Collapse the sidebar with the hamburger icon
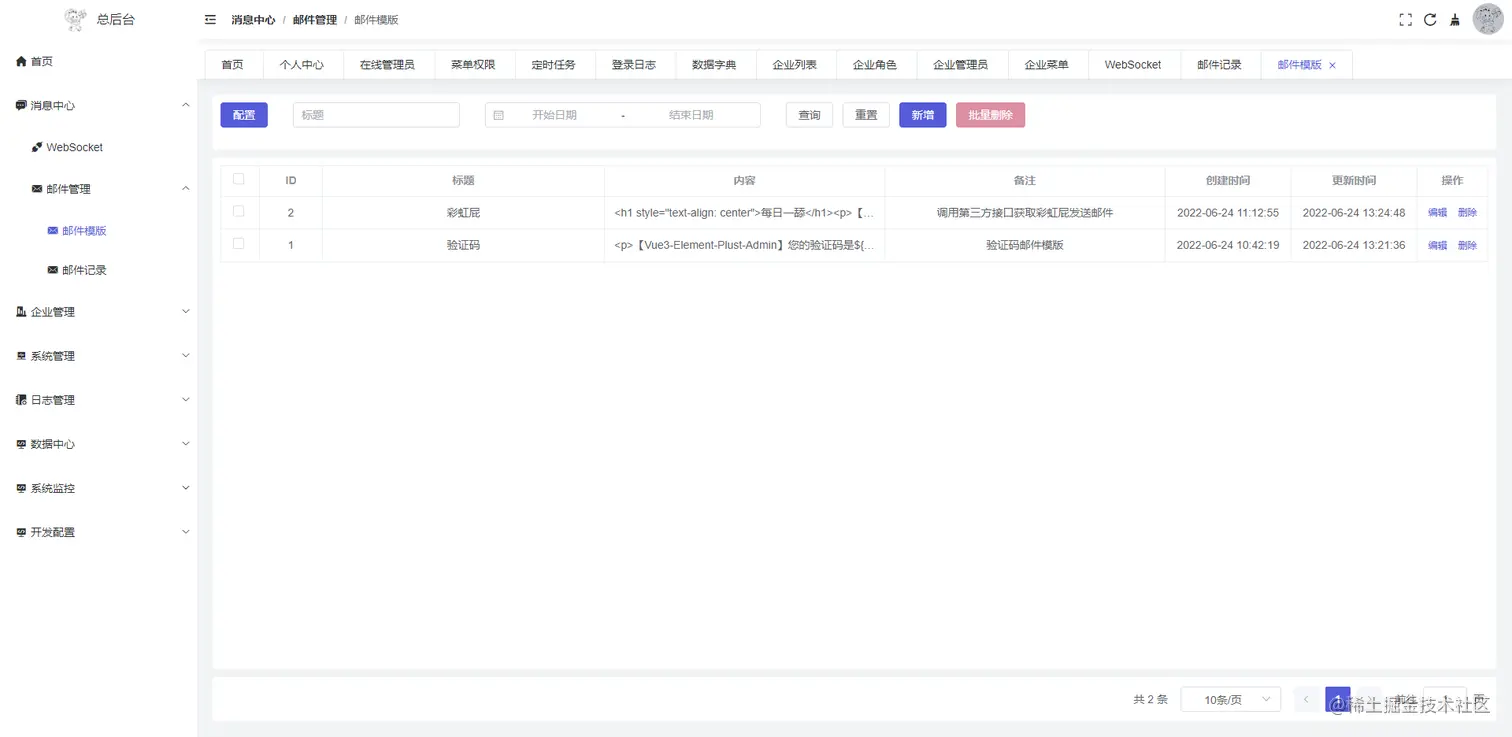Image resolution: width=1512 pixels, height=737 pixels. tap(209, 19)
